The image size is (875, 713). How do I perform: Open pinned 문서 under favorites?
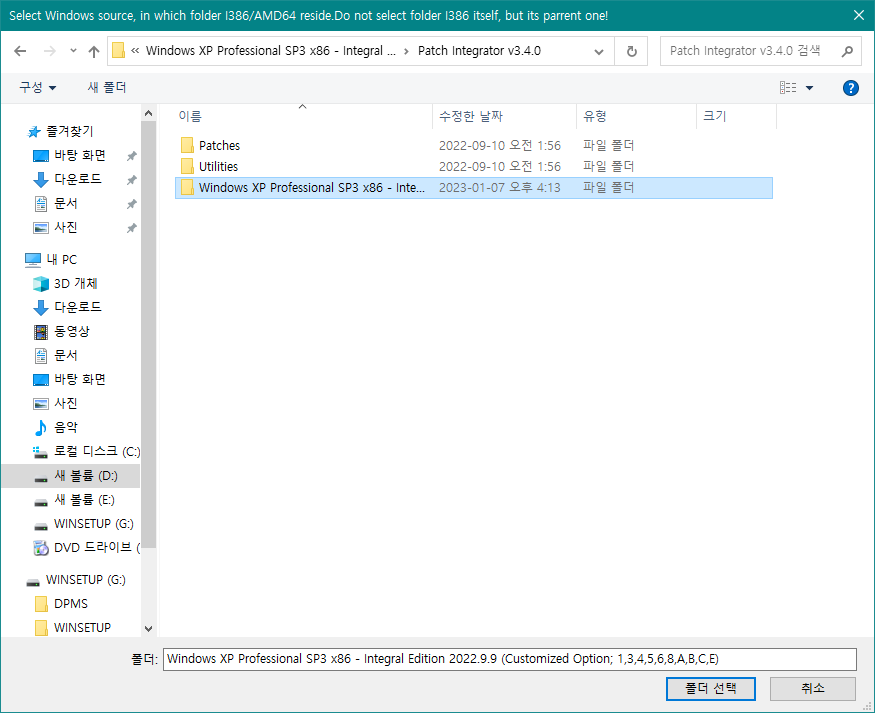[56, 204]
